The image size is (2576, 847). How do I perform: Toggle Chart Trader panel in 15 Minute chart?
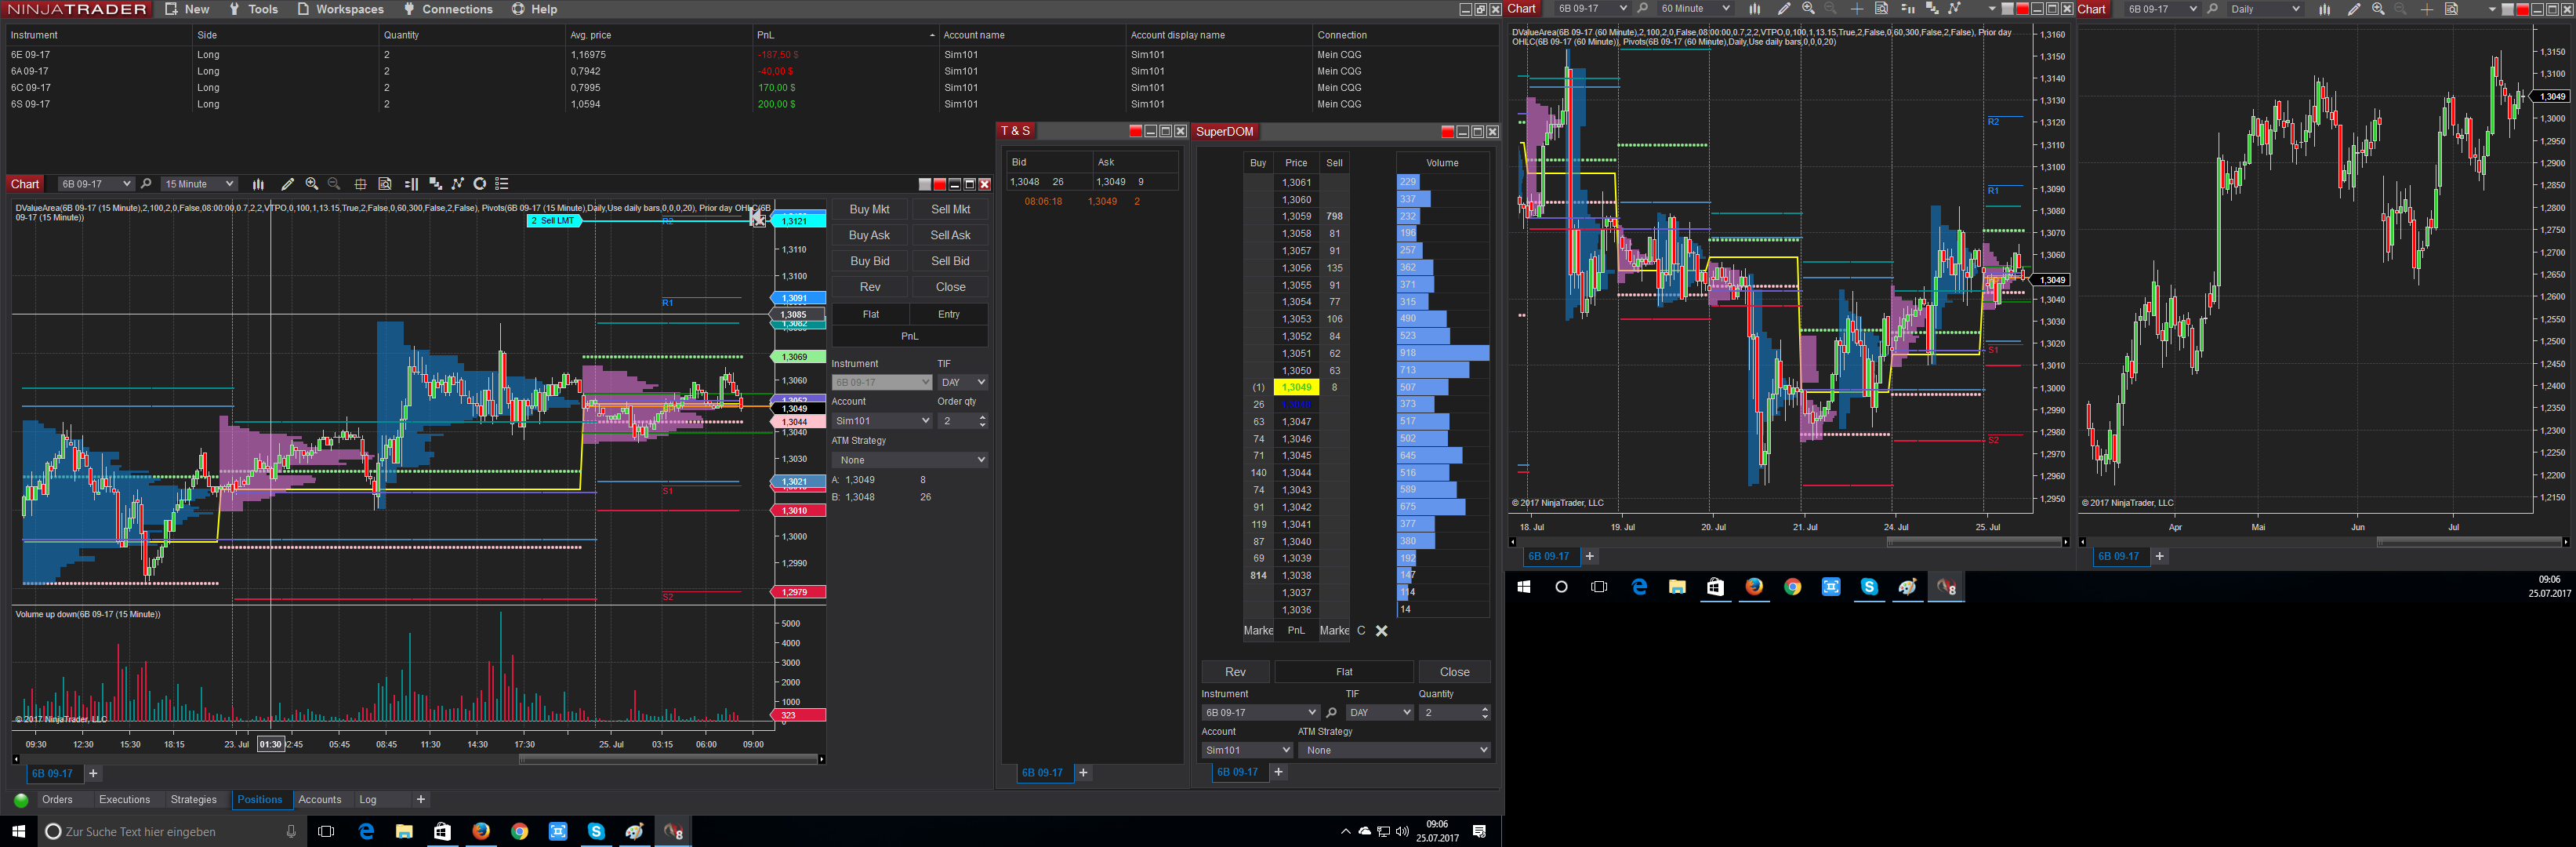click(411, 184)
